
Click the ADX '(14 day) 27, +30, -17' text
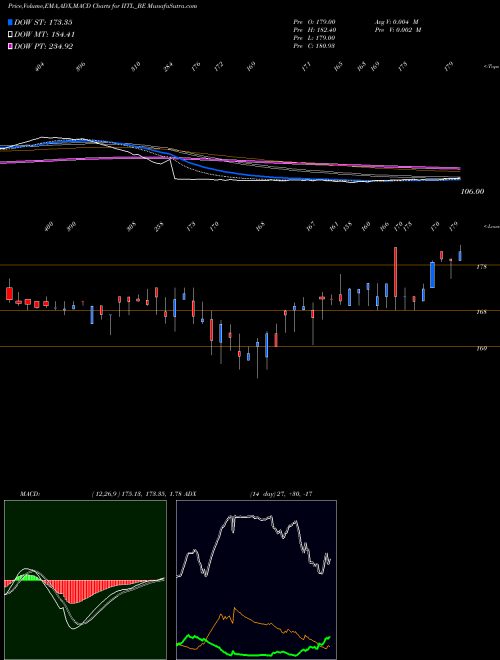(x=281, y=494)
